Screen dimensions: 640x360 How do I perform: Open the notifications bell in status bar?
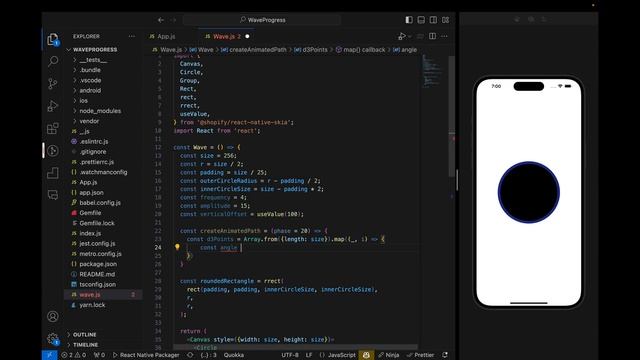(445, 355)
